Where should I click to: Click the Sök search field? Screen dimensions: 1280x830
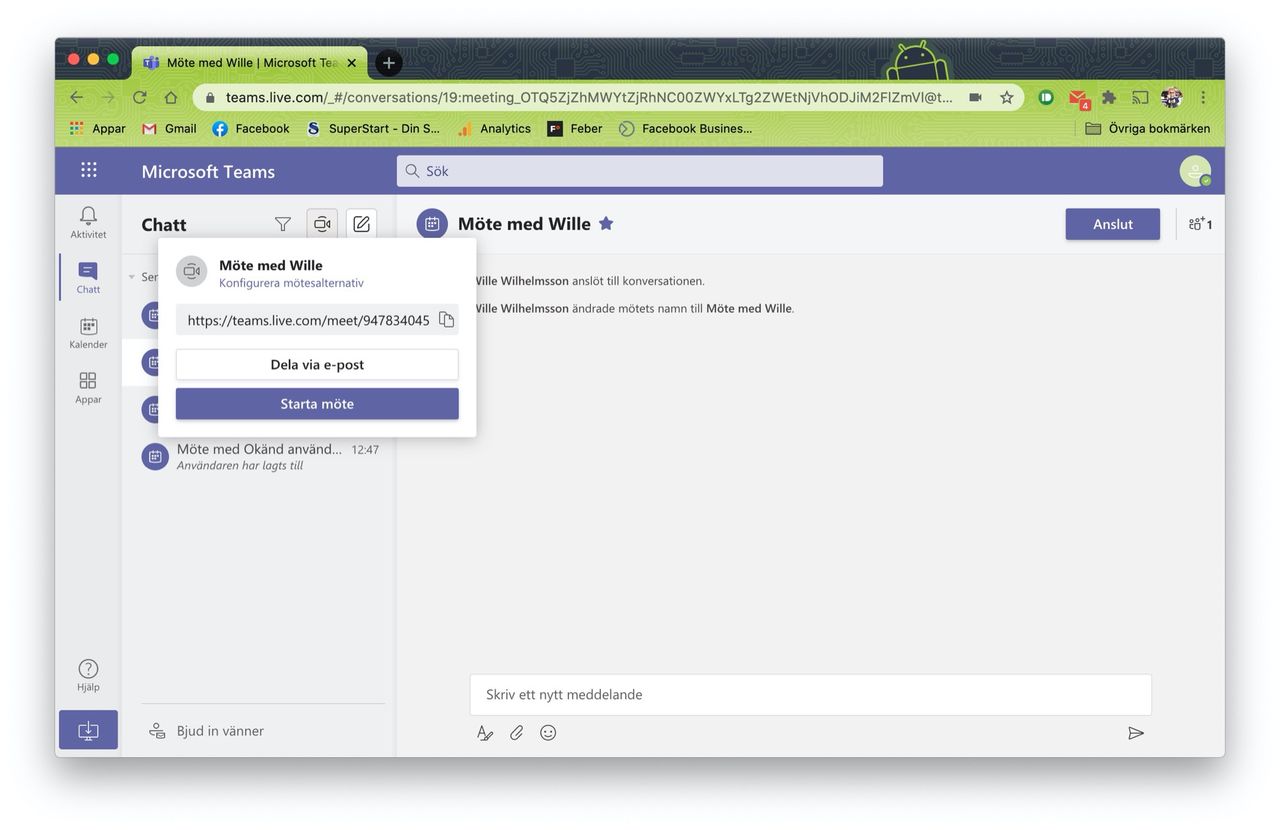coord(640,171)
